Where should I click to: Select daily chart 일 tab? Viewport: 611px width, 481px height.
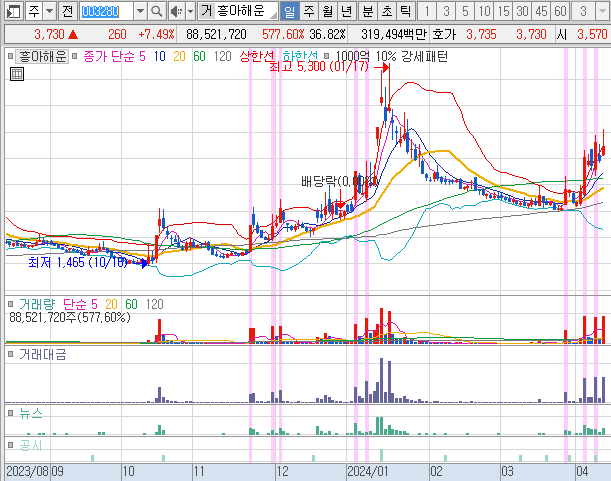click(290, 11)
